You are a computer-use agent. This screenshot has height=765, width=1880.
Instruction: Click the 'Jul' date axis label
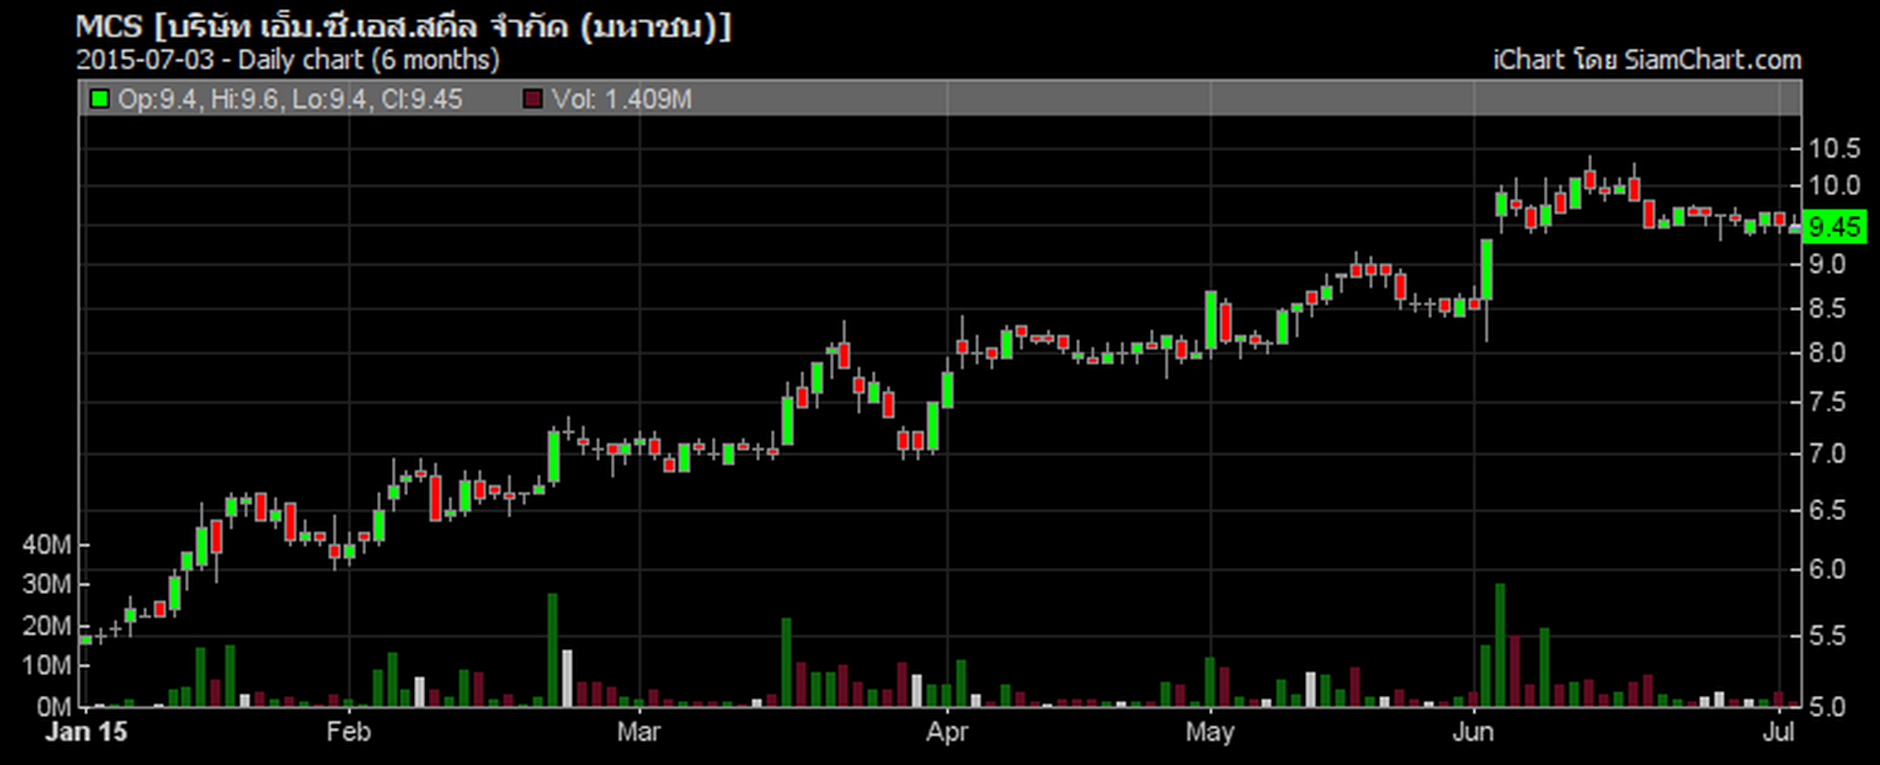pyautogui.click(x=1778, y=732)
